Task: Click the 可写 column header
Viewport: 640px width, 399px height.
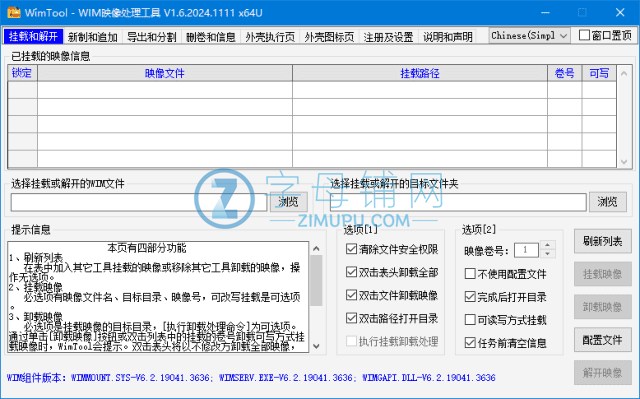Action: (599, 73)
